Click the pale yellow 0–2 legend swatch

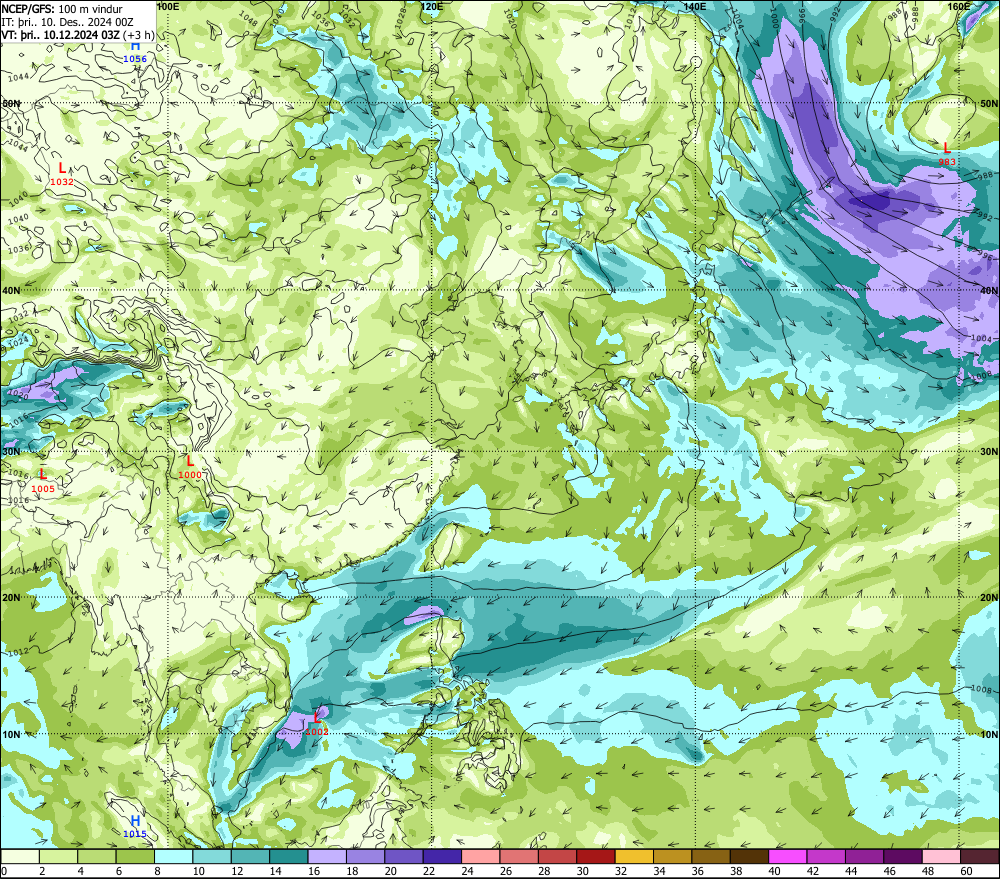(x=20, y=856)
